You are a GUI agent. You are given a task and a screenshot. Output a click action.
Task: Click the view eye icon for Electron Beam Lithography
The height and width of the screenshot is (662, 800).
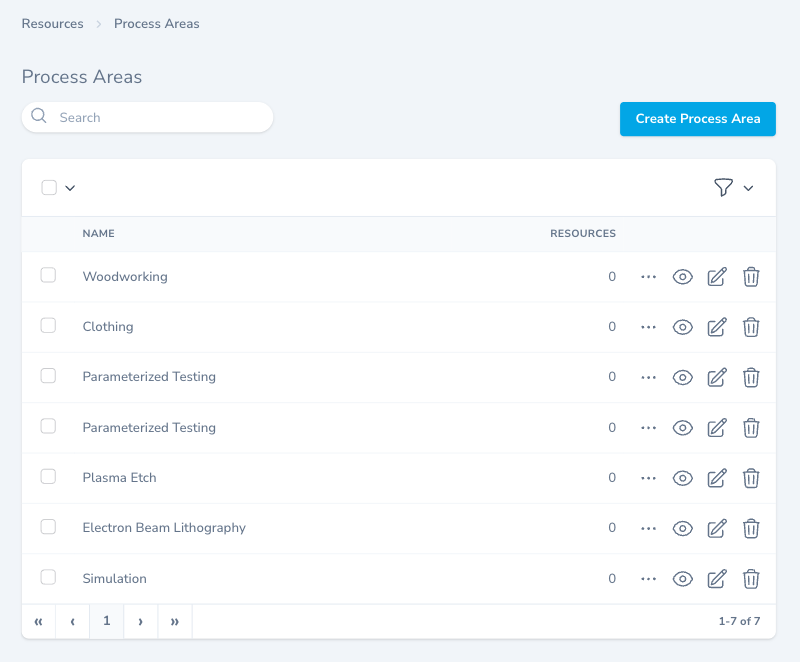tap(683, 528)
